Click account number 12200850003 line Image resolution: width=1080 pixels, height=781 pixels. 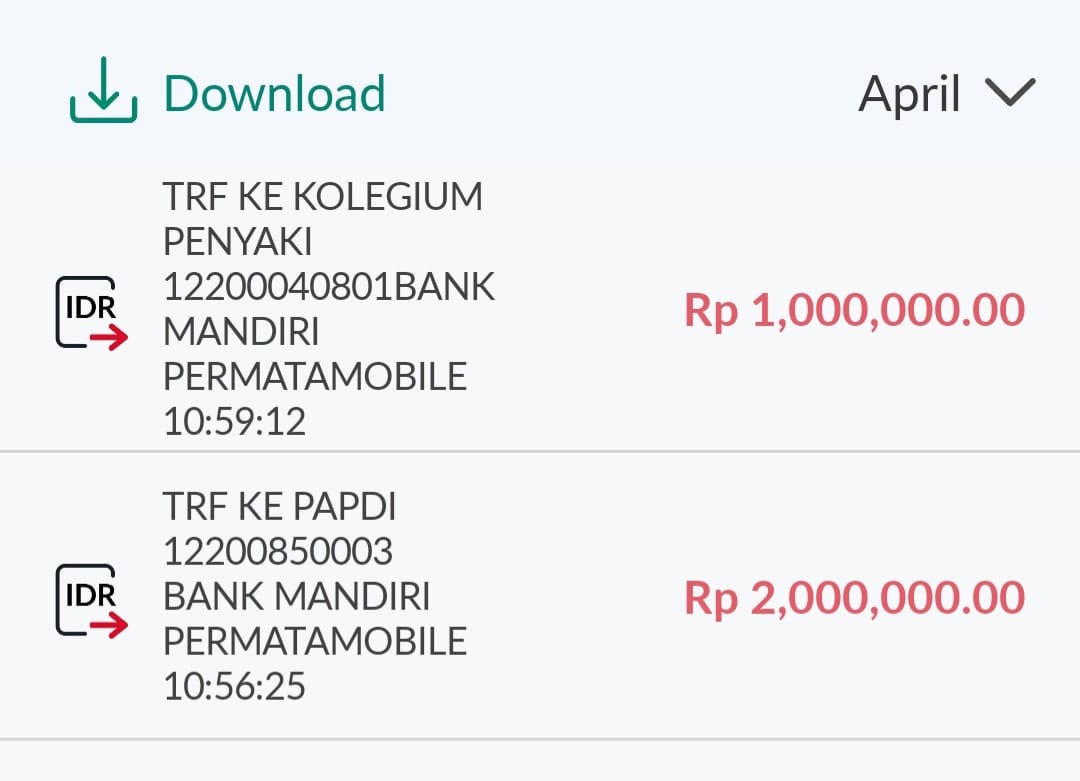pos(278,552)
